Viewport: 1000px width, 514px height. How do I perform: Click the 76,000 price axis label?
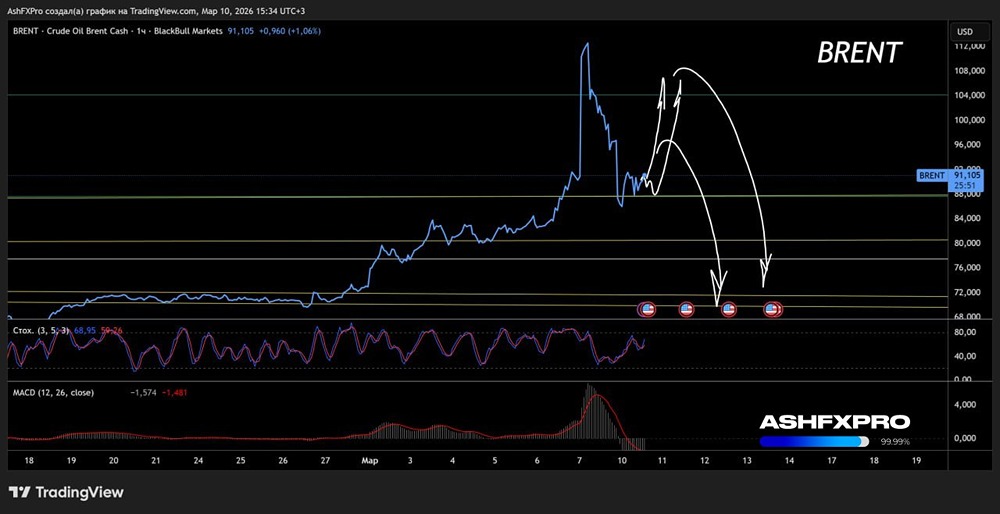coord(969,268)
